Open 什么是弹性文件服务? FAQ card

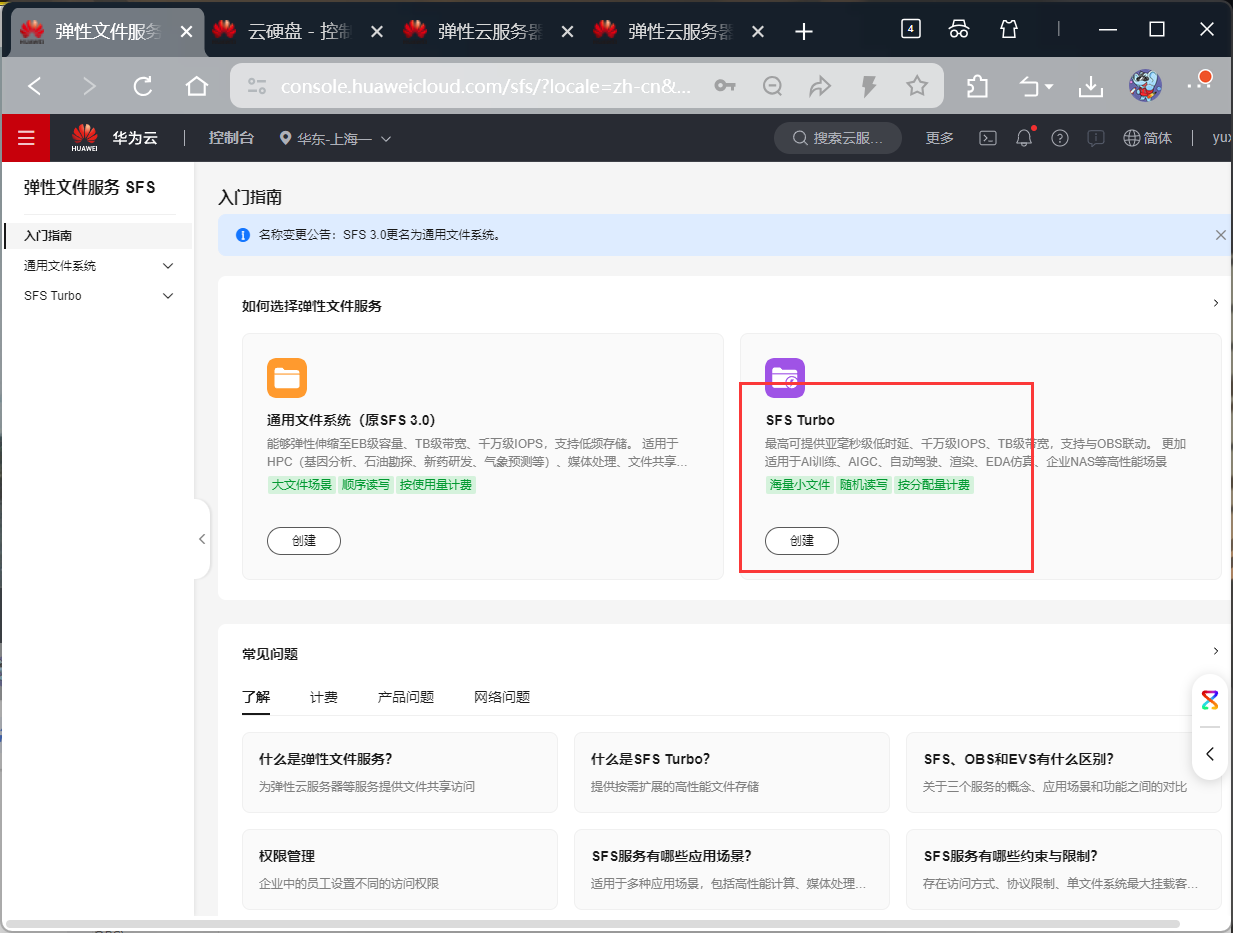[x=400, y=772]
